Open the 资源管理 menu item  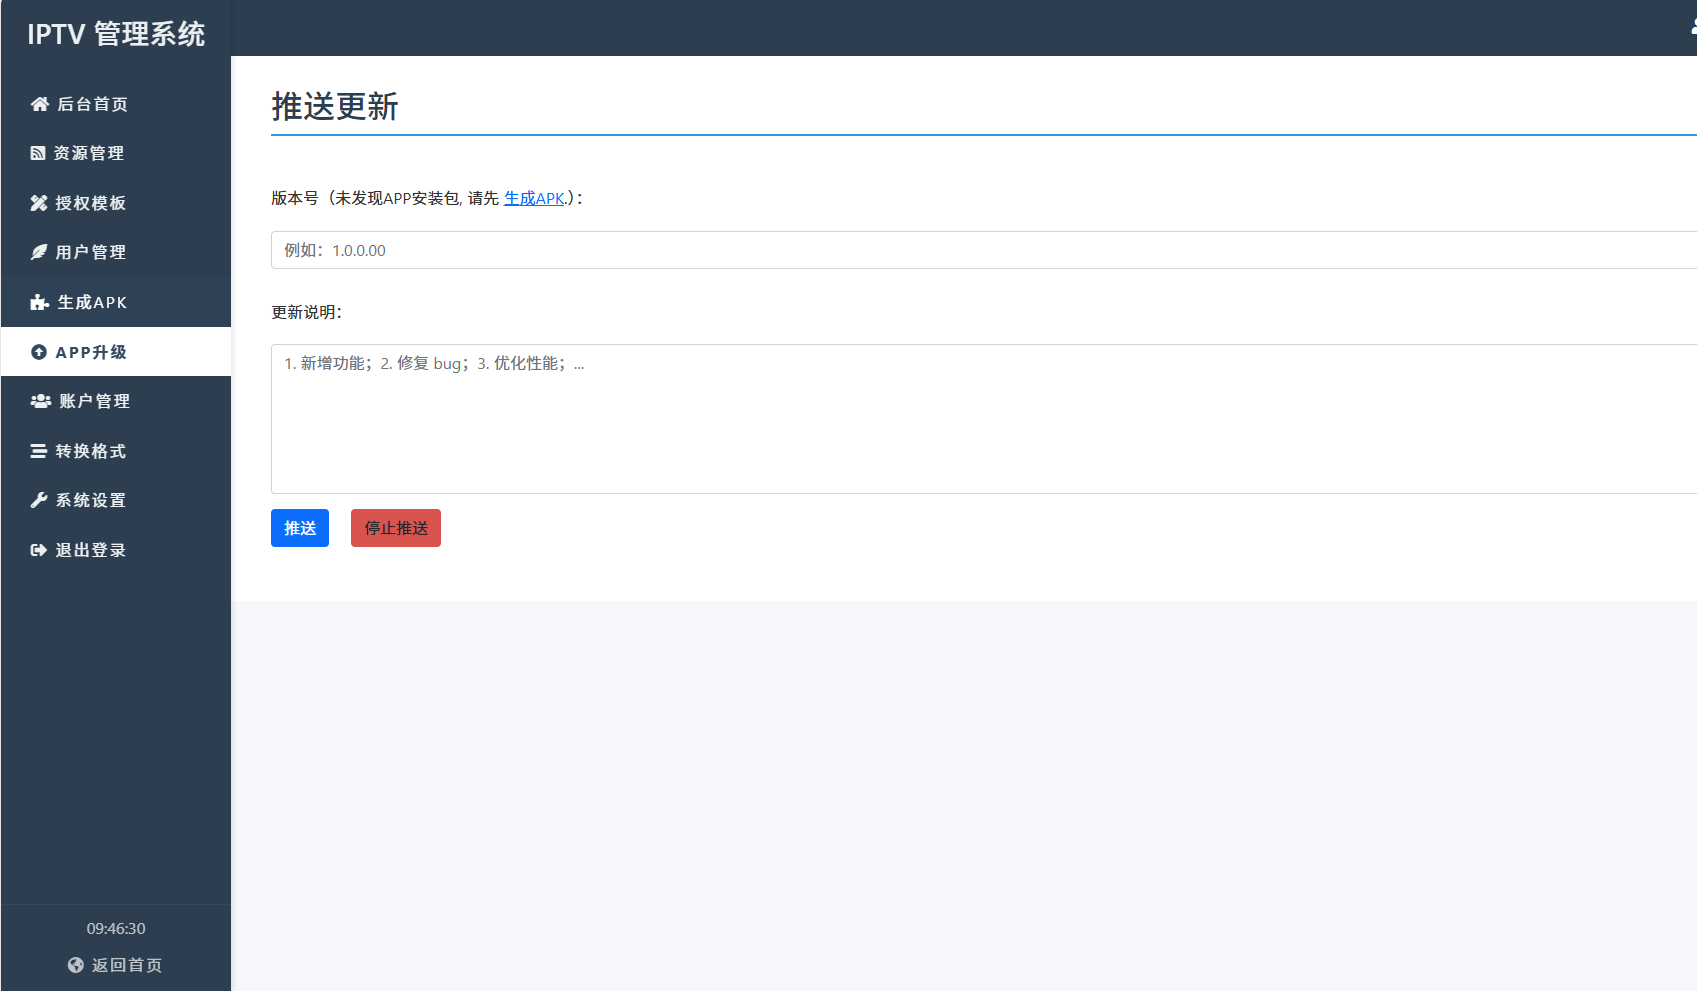pos(90,152)
